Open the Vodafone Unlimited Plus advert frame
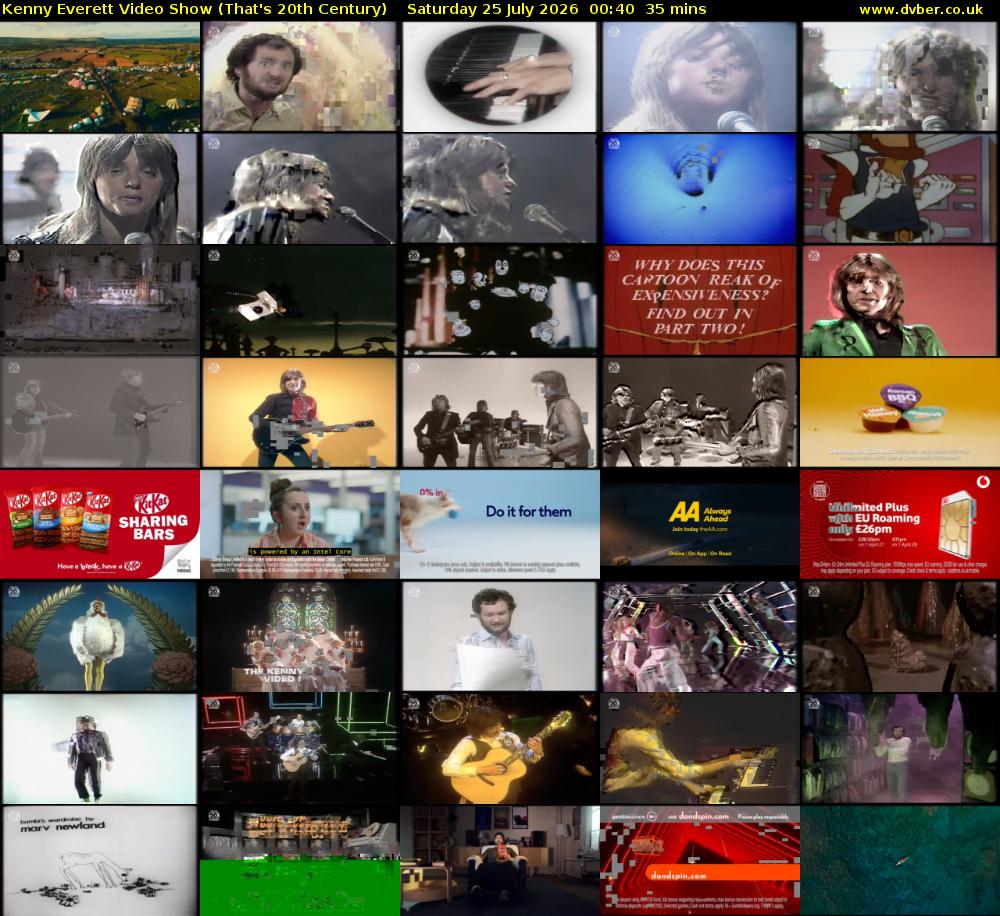This screenshot has height=916, width=1000. click(x=900, y=524)
